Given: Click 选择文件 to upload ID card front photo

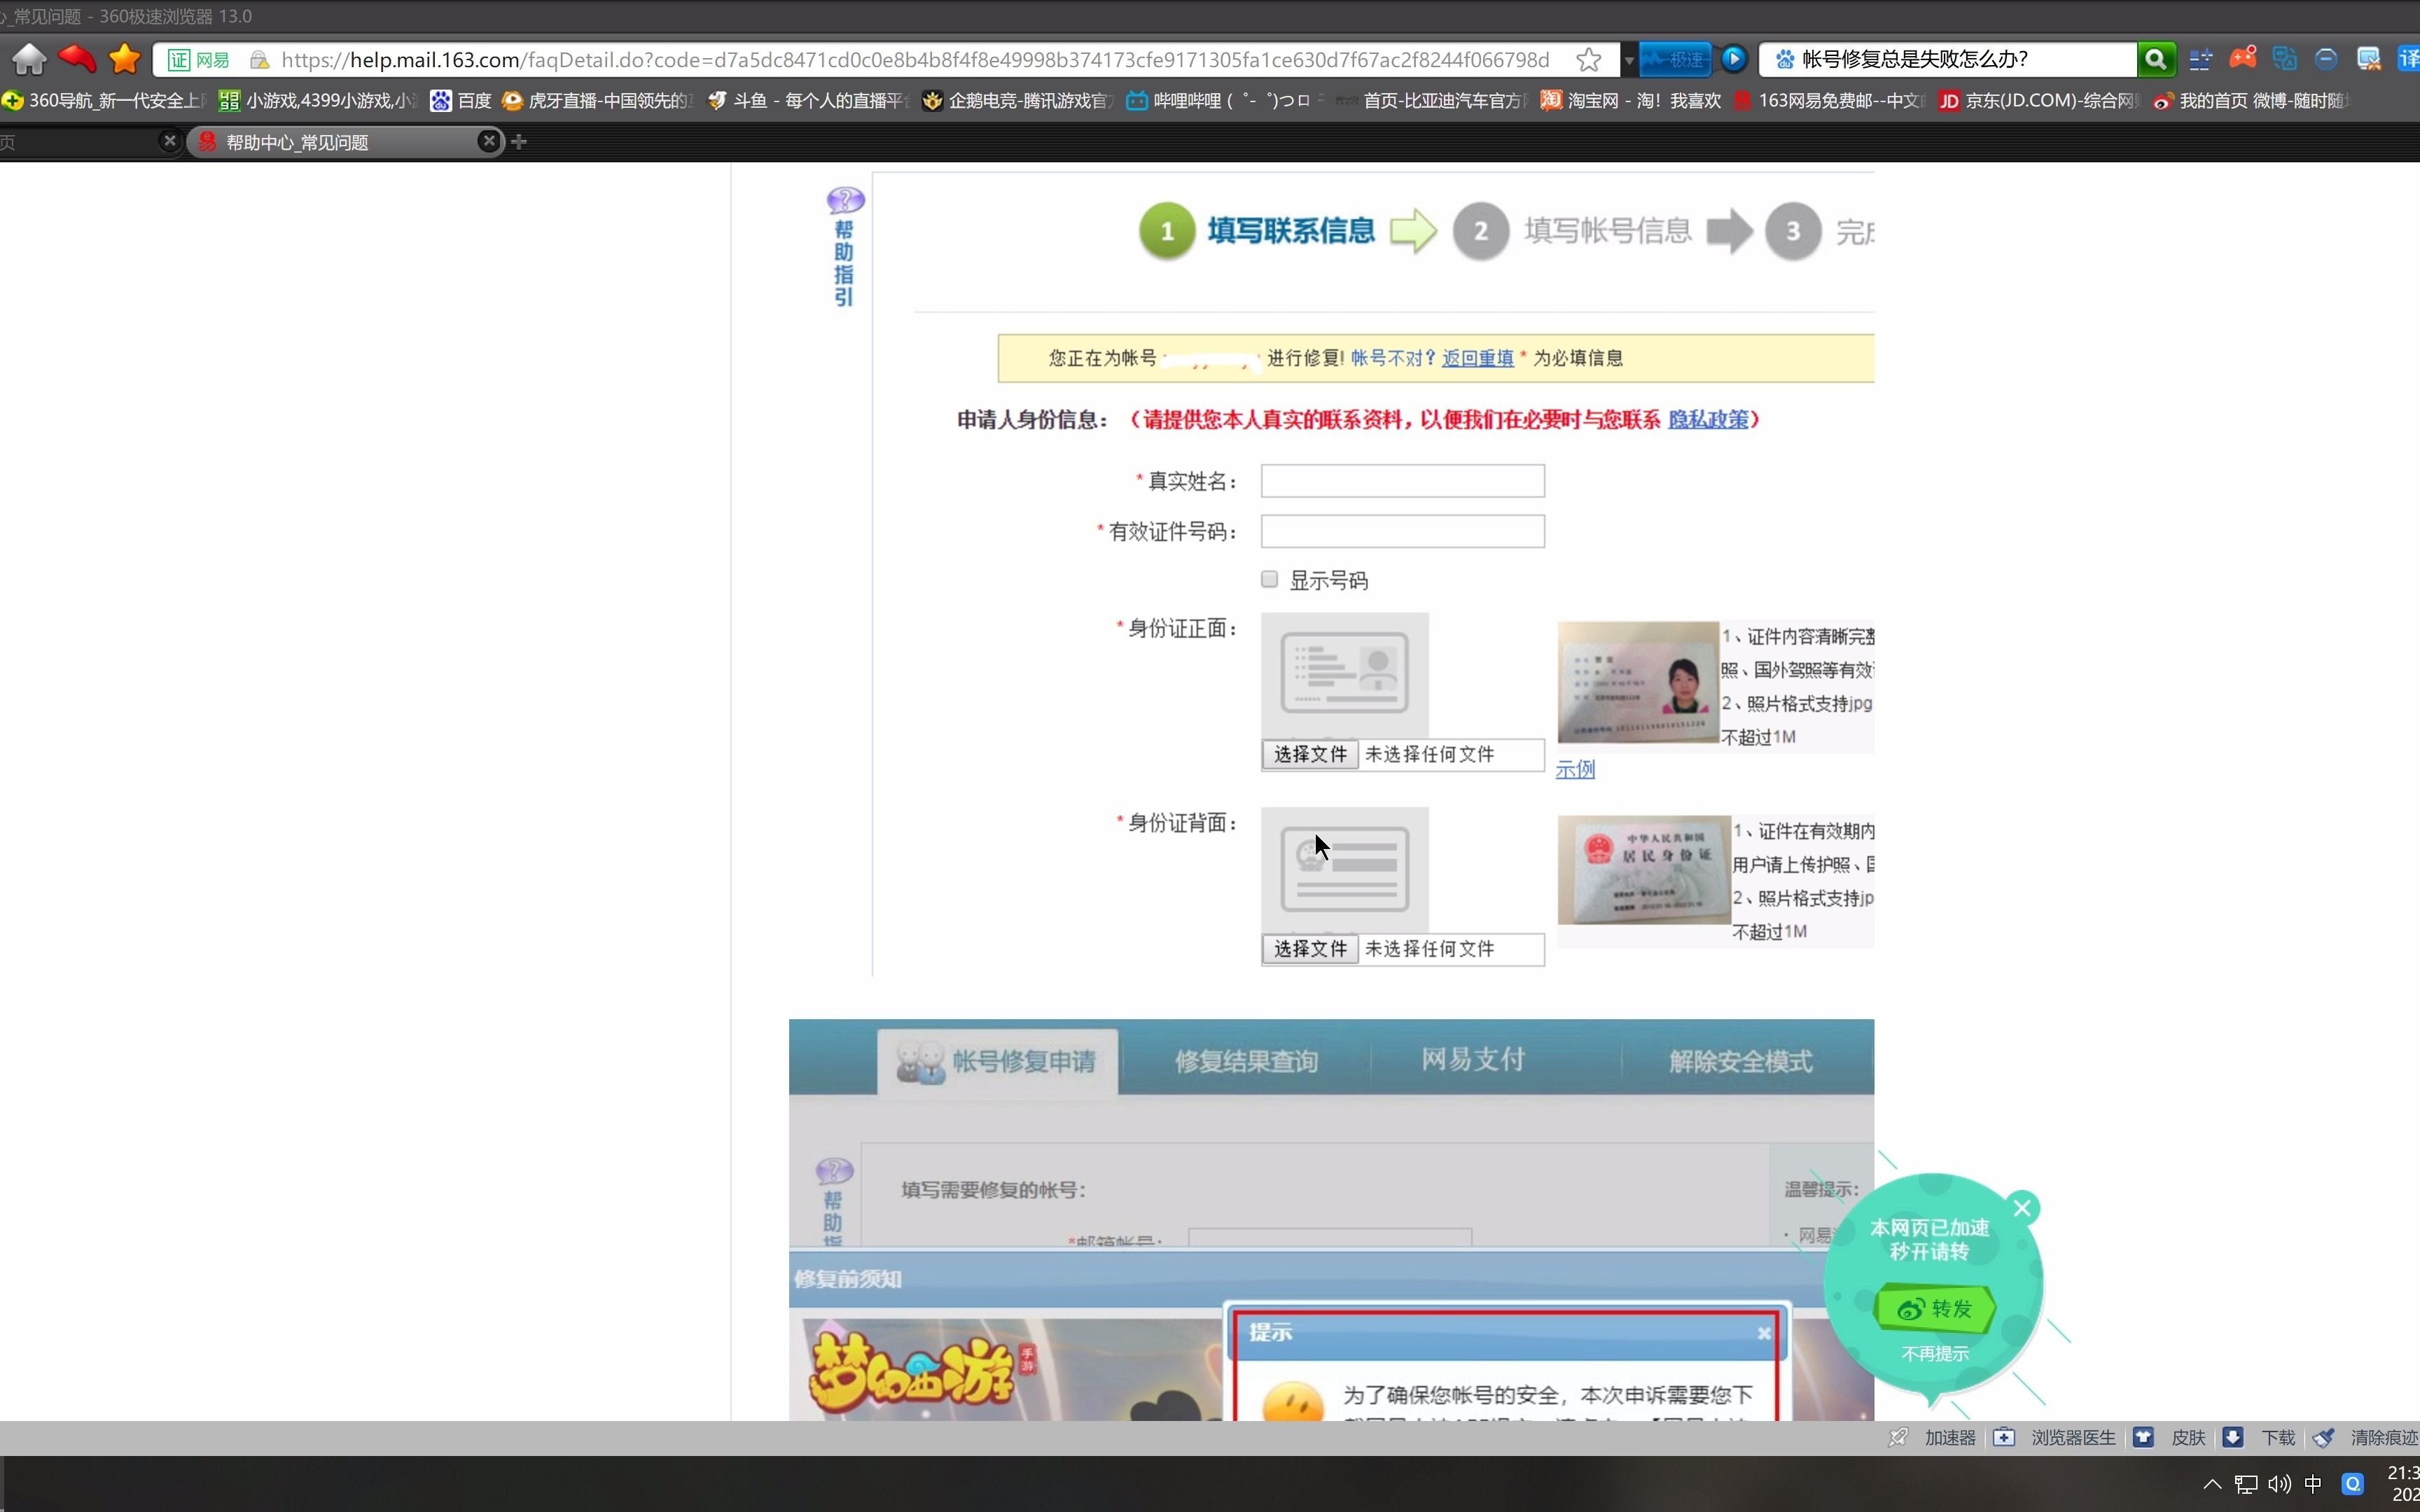Looking at the screenshot, I should (1309, 754).
